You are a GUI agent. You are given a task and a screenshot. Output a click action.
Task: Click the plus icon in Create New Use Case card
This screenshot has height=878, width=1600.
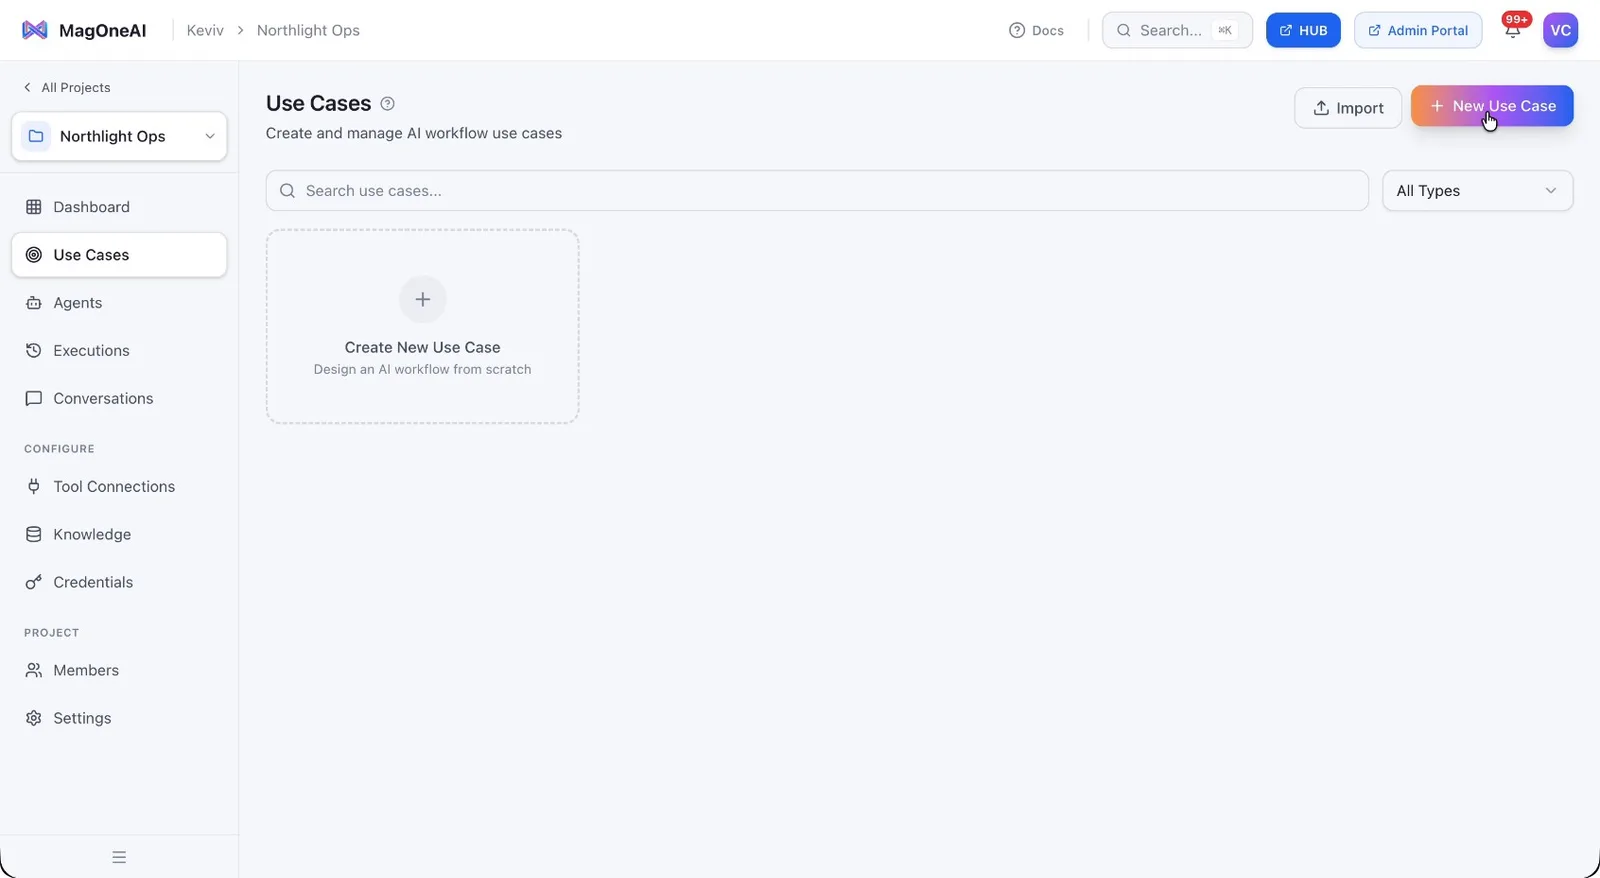coord(423,299)
